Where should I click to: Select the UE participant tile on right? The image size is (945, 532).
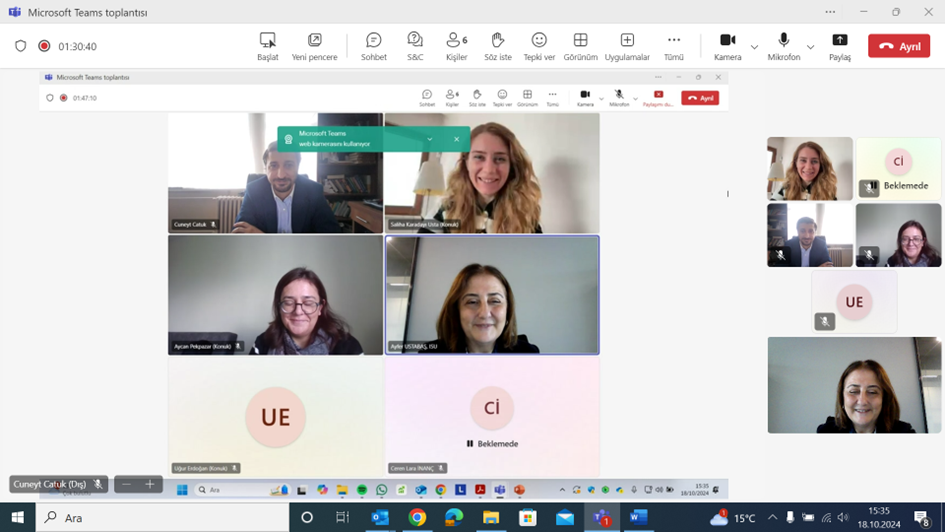coord(854,302)
